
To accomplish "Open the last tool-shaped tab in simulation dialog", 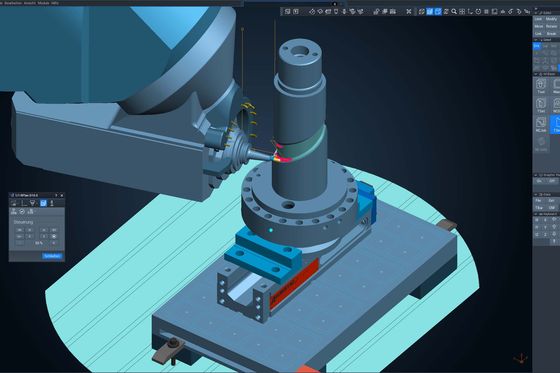I will pyautogui.click(x=52, y=203).
